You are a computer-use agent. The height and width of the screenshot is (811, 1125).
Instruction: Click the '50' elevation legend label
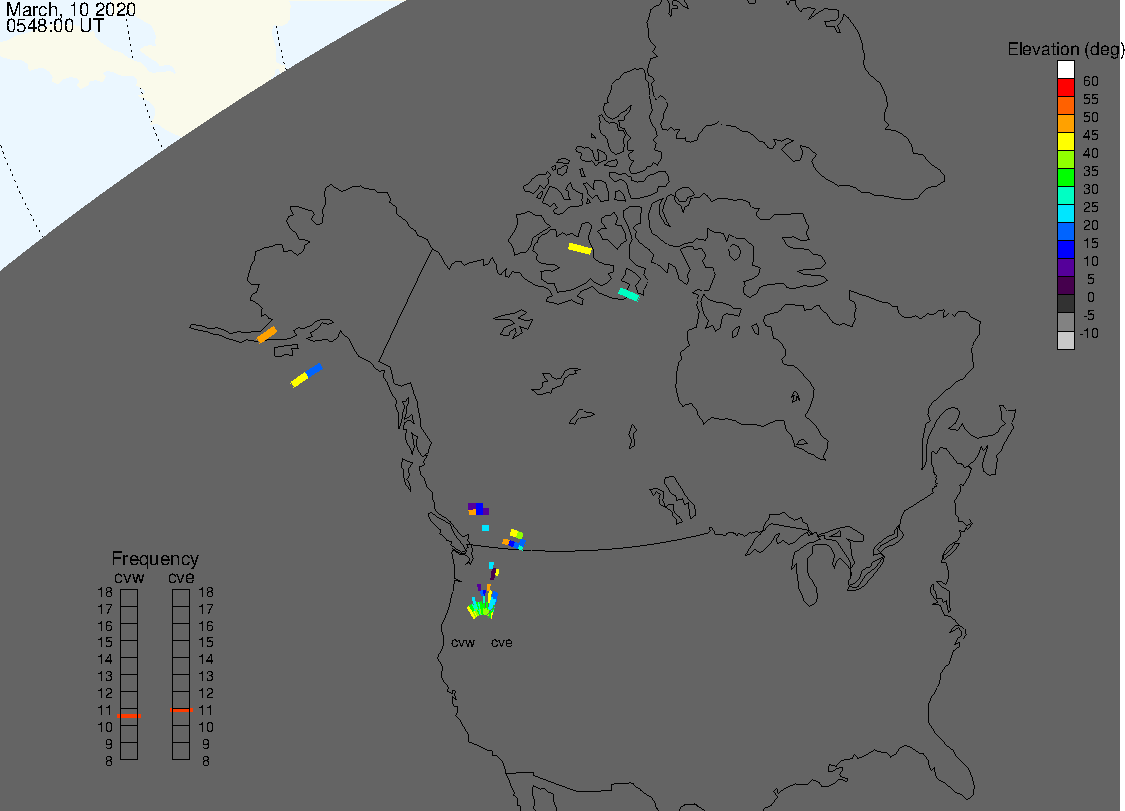pyautogui.click(x=1091, y=117)
